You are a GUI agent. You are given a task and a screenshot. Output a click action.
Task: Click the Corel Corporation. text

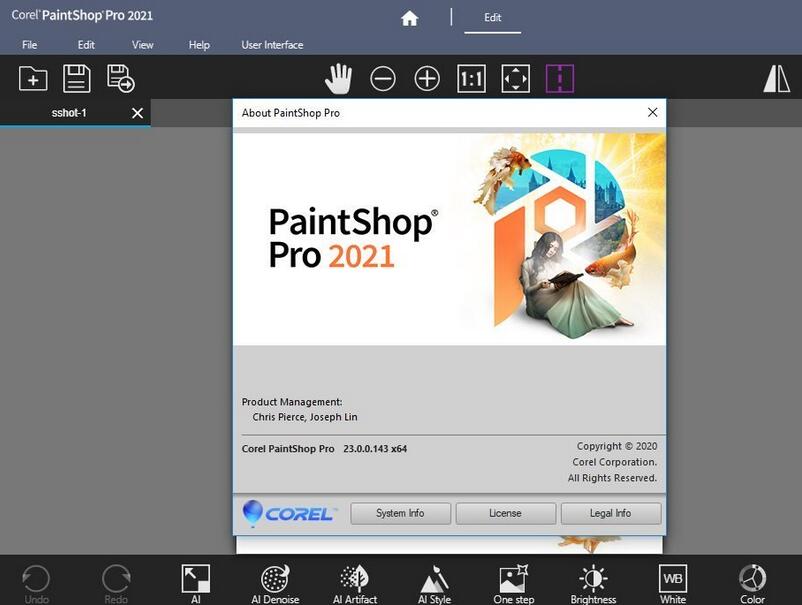[x=615, y=462]
